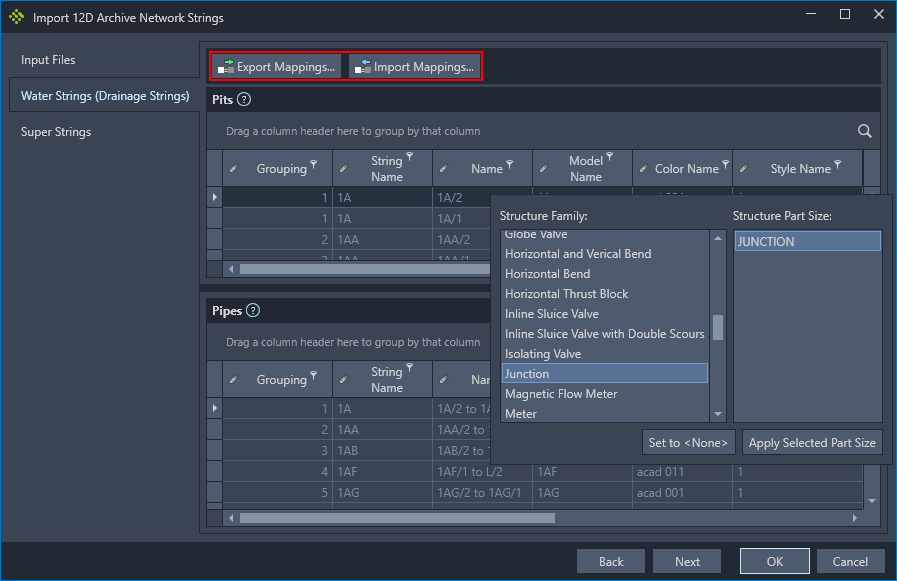Click the 1AF/1 to L/2 pipe name cell
This screenshot has width=897, height=581.
(482, 472)
